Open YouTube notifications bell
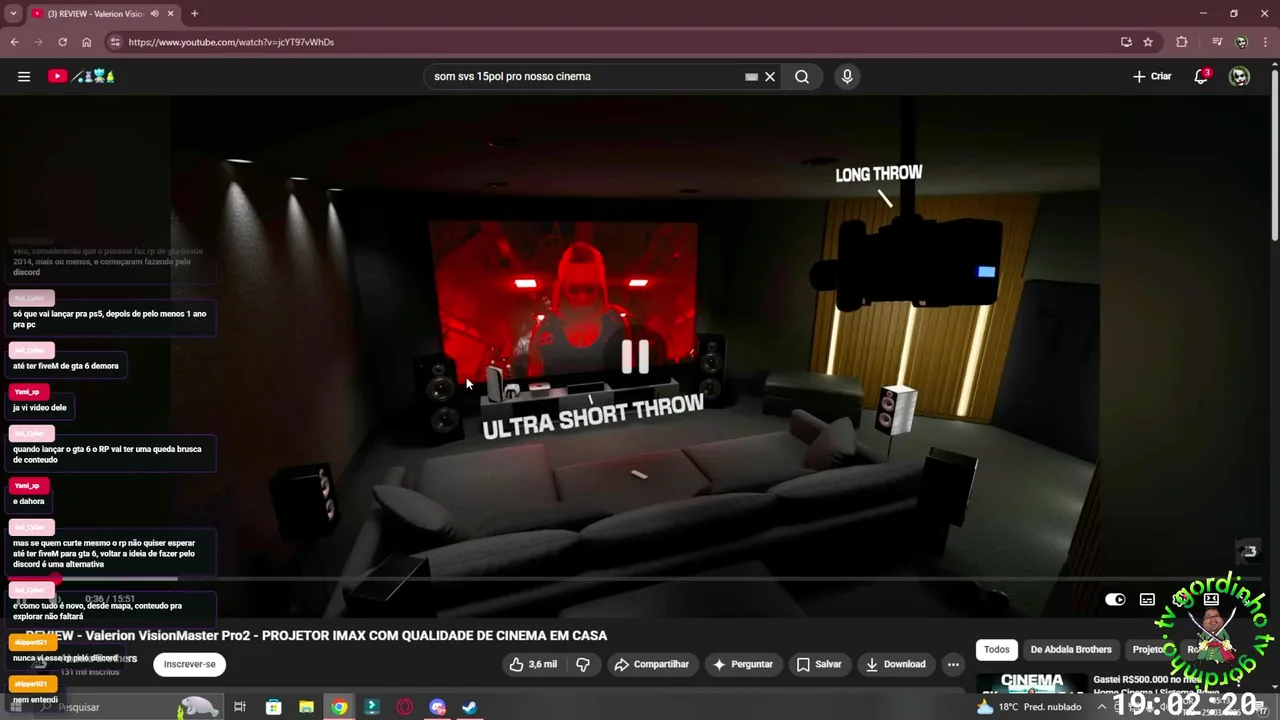This screenshot has width=1280, height=720. 1201,76
